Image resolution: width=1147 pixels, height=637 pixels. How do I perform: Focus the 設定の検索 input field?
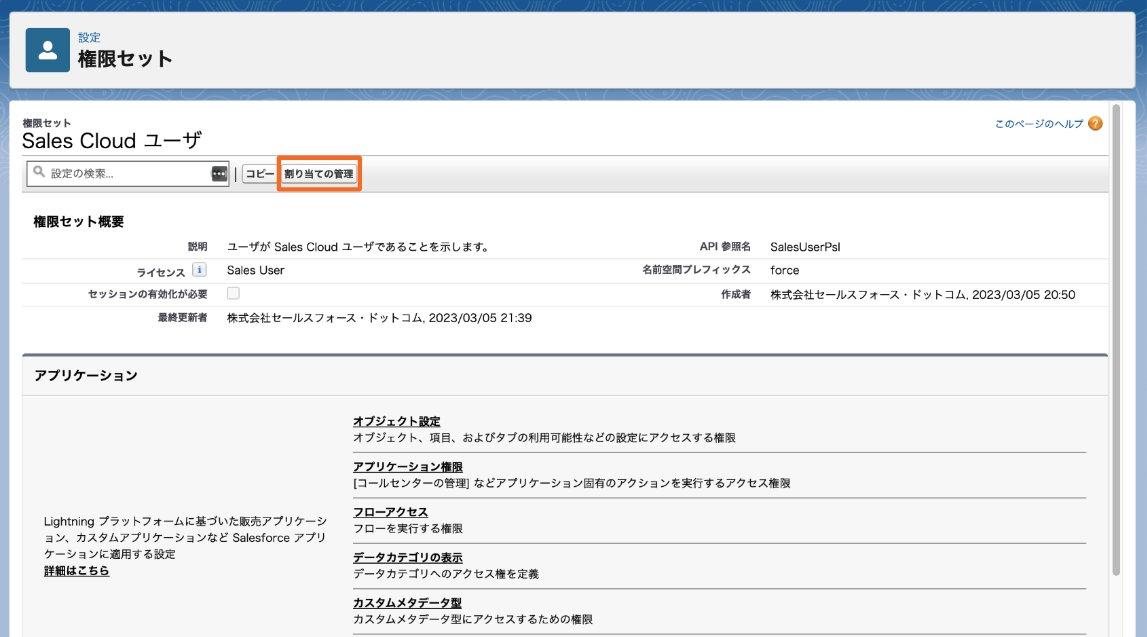point(128,173)
